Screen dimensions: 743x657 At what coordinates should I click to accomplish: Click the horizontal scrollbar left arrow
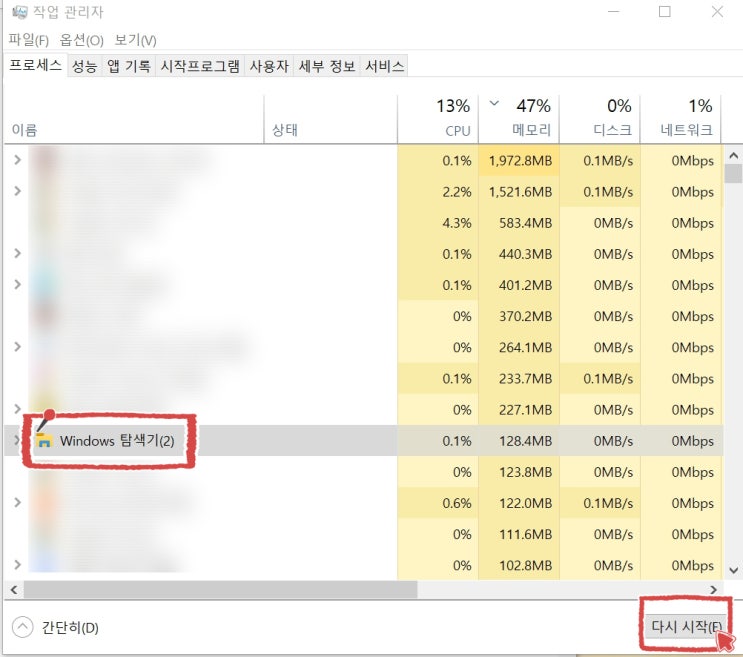coord(14,589)
